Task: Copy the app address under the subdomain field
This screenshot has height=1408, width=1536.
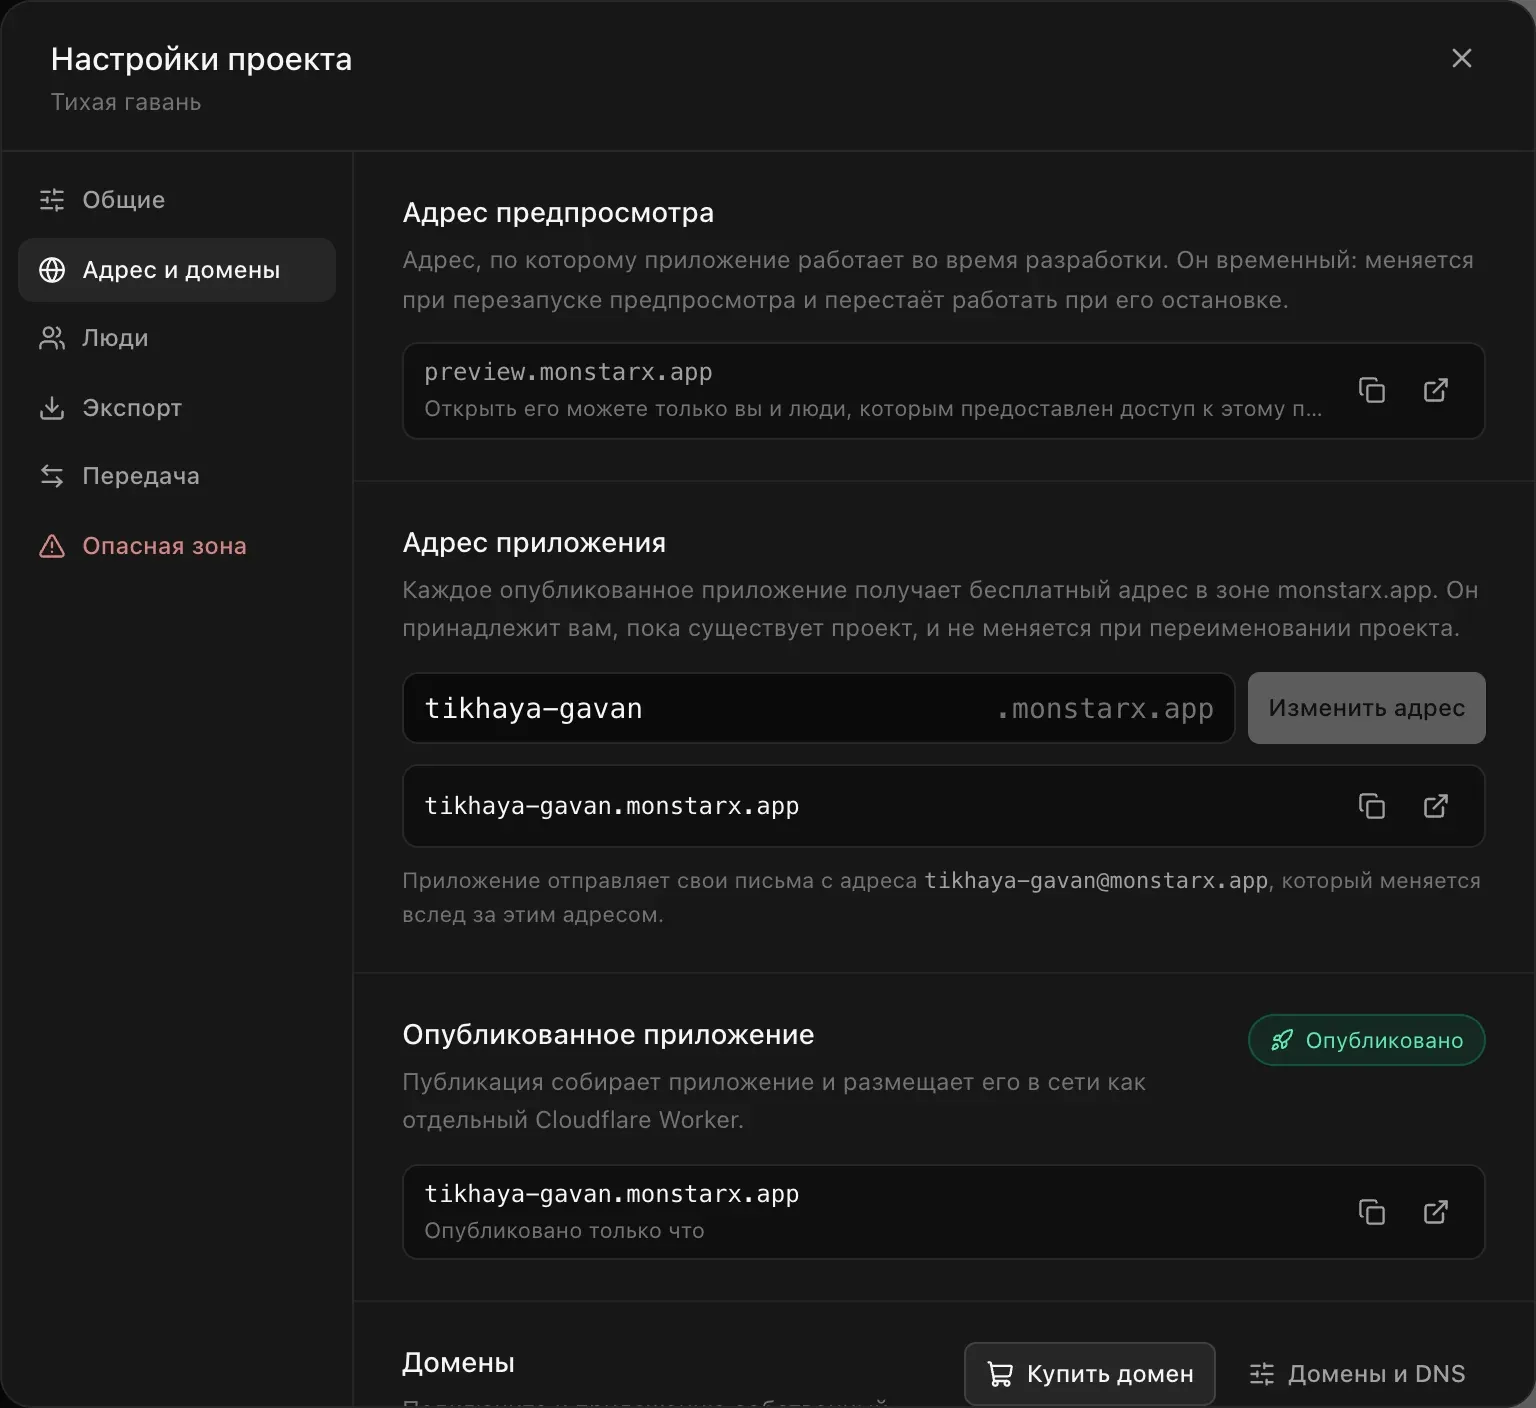Action: 1372,806
